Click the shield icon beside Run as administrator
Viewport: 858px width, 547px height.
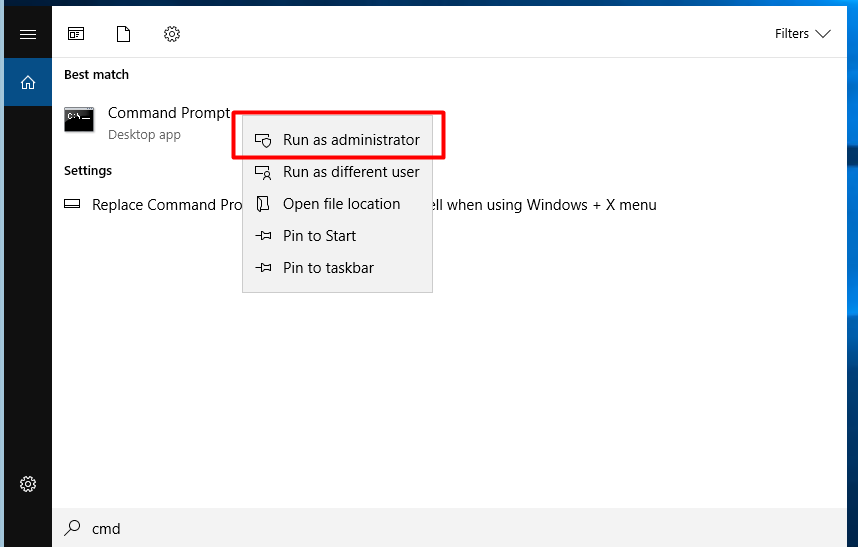pos(263,140)
